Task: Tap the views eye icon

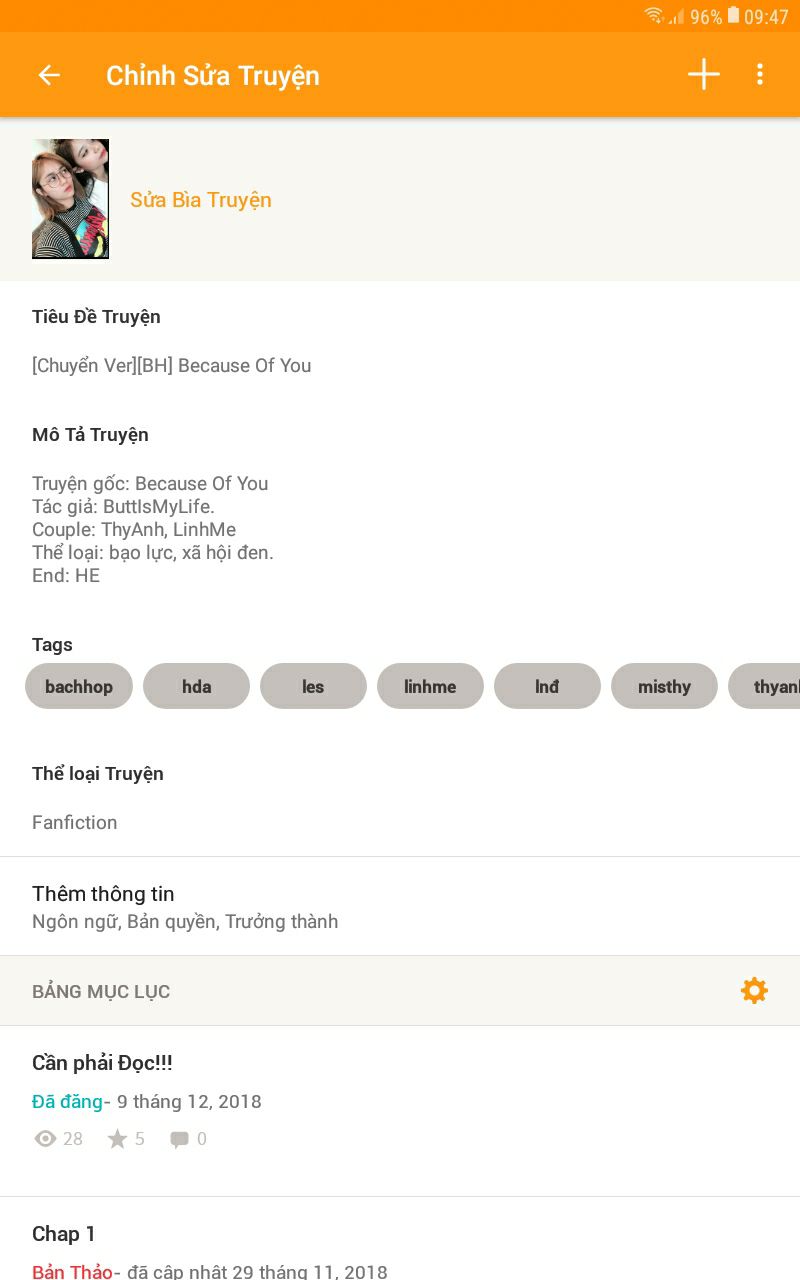Action: (45, 1139)
